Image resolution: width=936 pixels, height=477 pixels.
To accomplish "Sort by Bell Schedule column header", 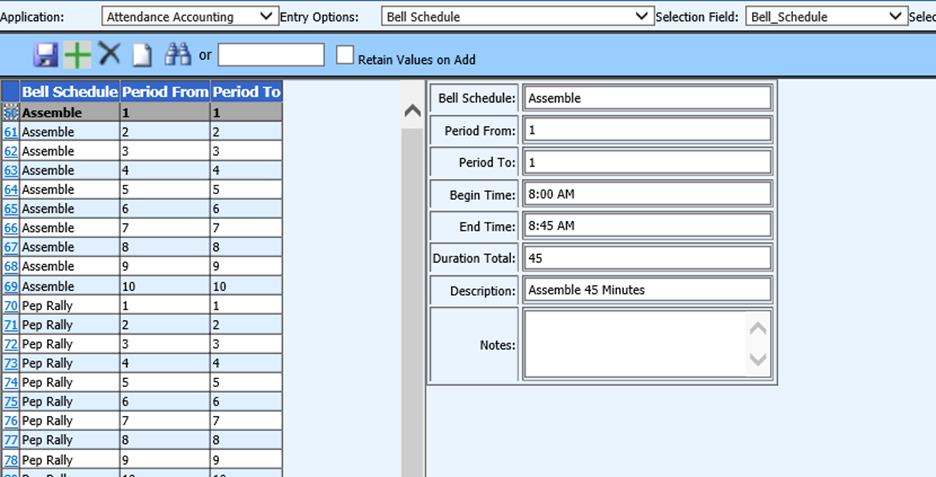I will click(70, 91).
